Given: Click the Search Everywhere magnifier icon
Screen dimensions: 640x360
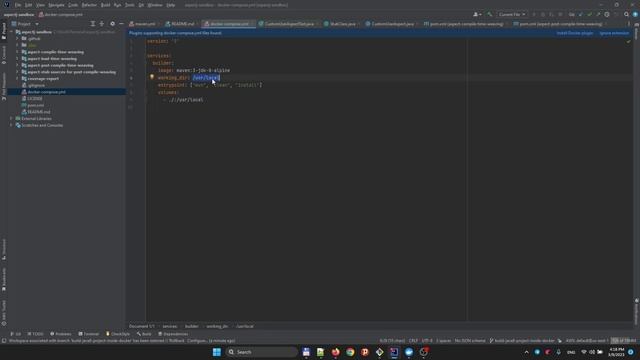Looking at the screenshot, I should tap(626, 14).
